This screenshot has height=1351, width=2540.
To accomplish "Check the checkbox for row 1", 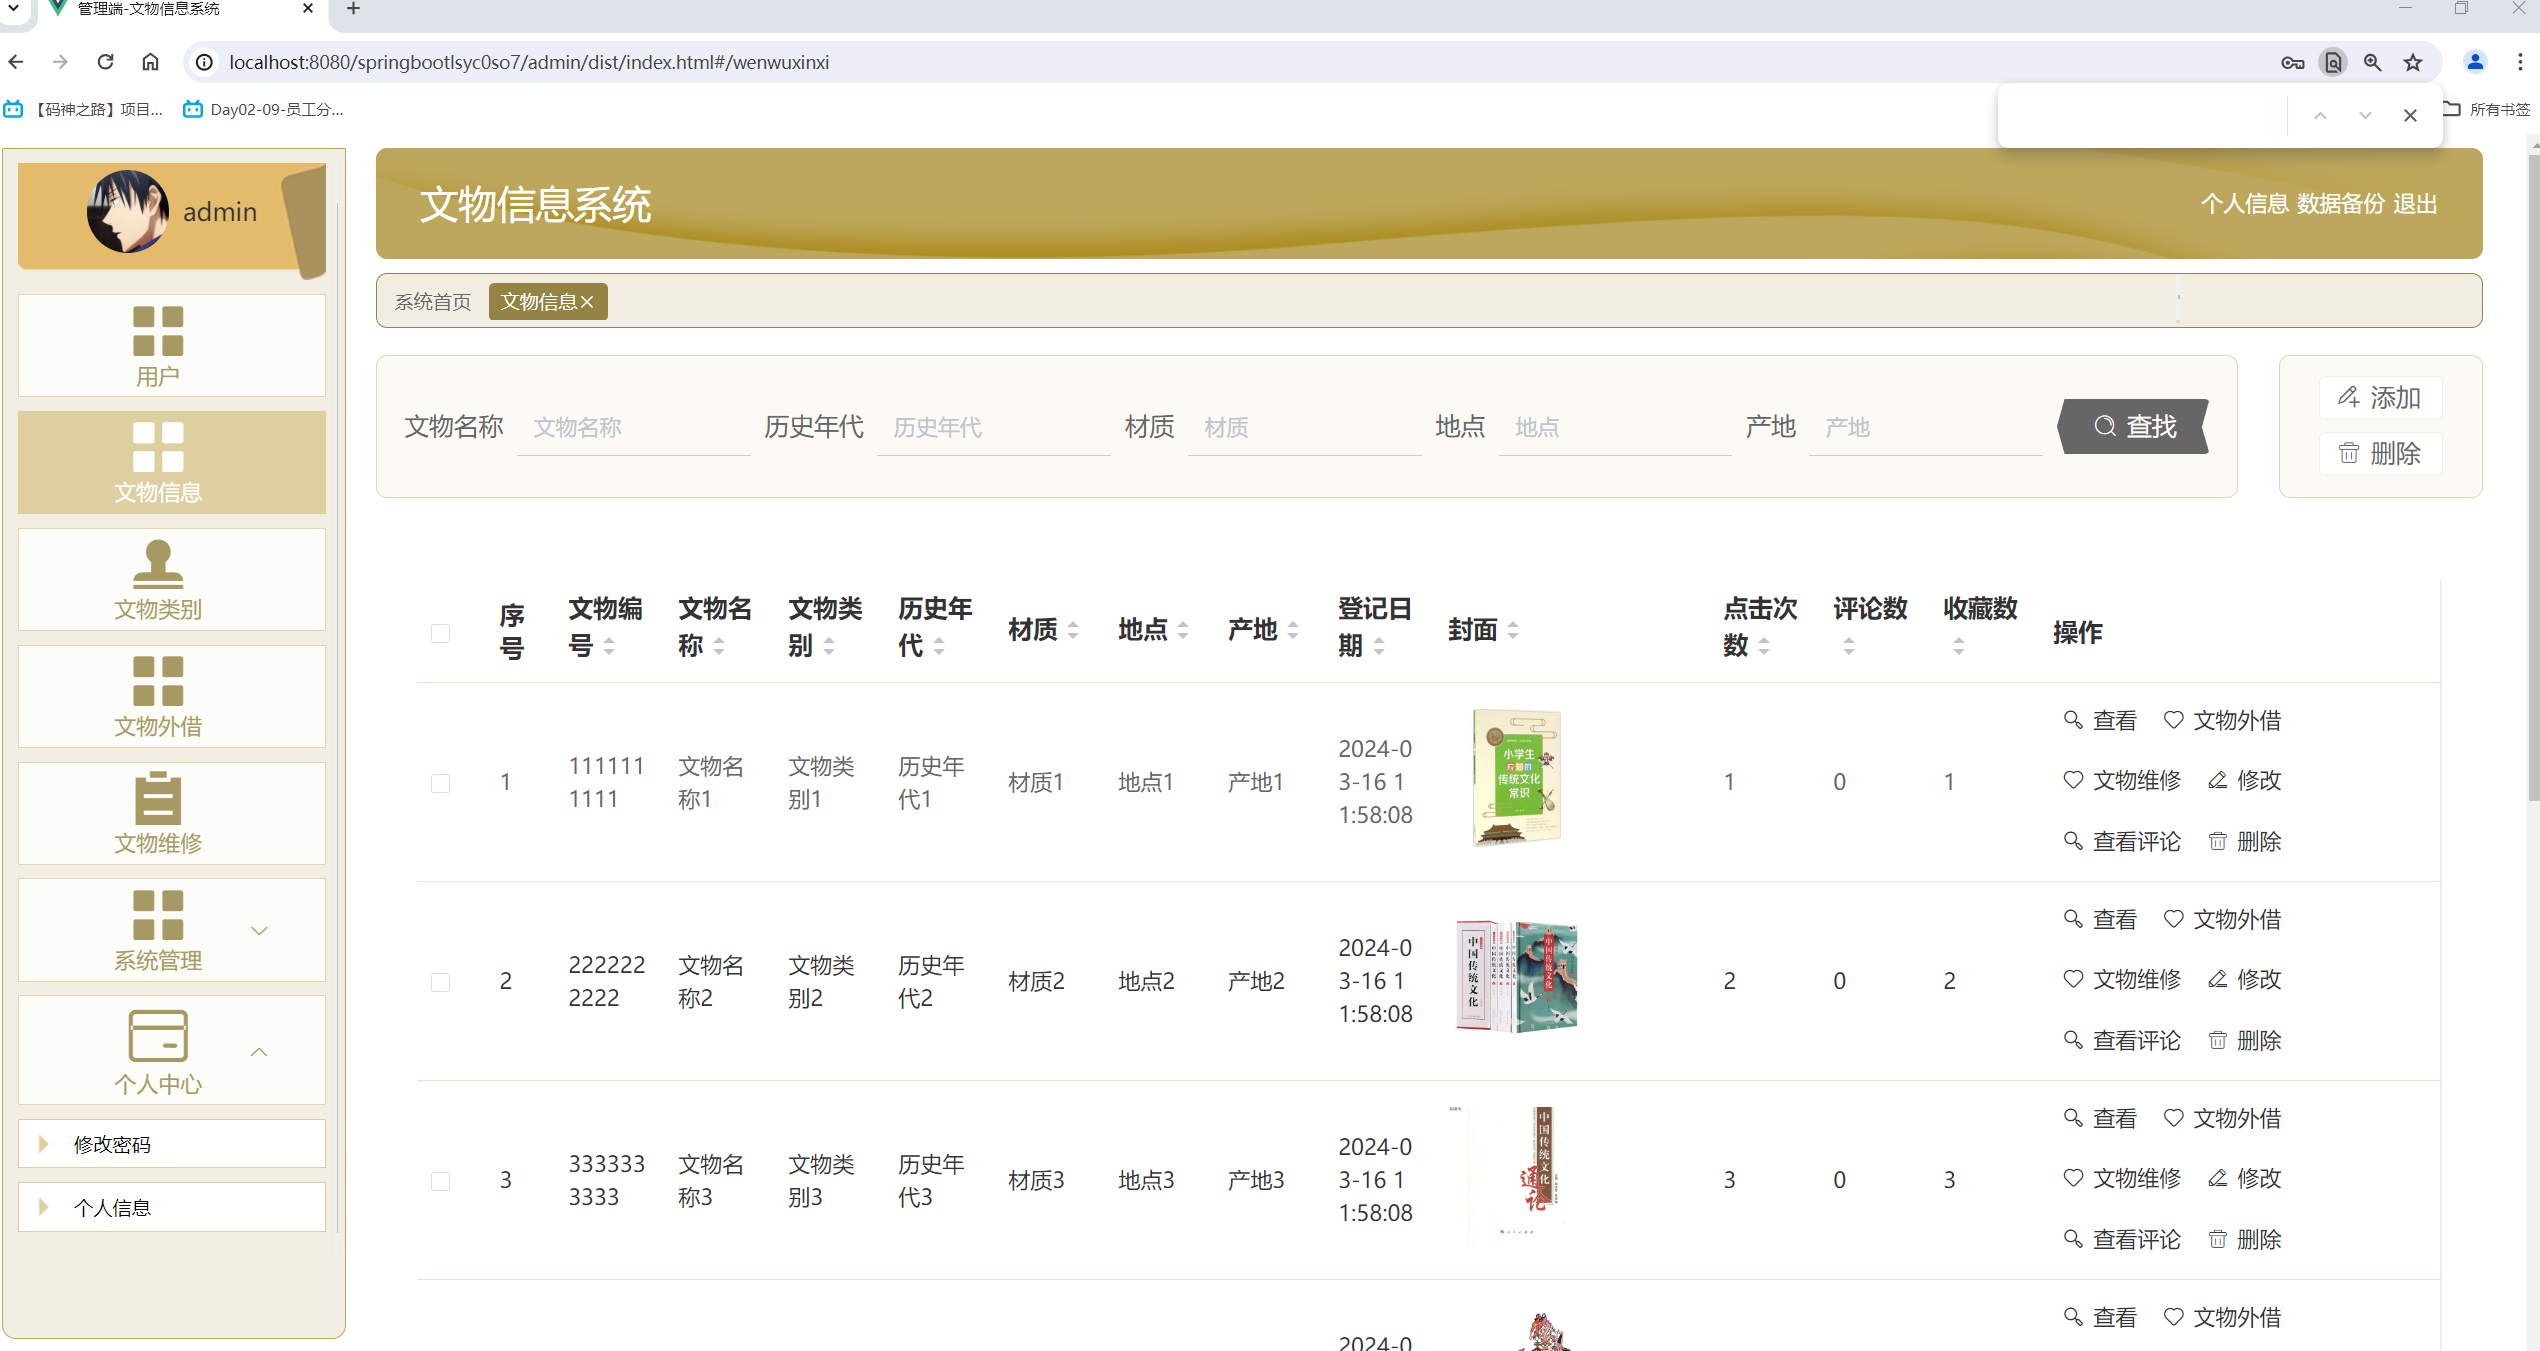I will (x=440, y=783).
